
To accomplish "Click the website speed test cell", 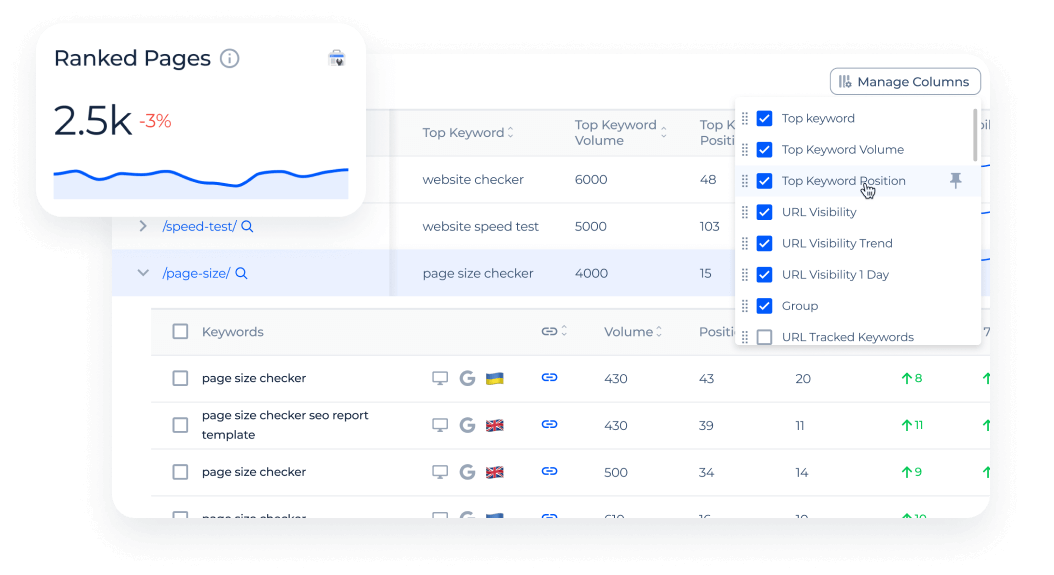I will (481, 227).
